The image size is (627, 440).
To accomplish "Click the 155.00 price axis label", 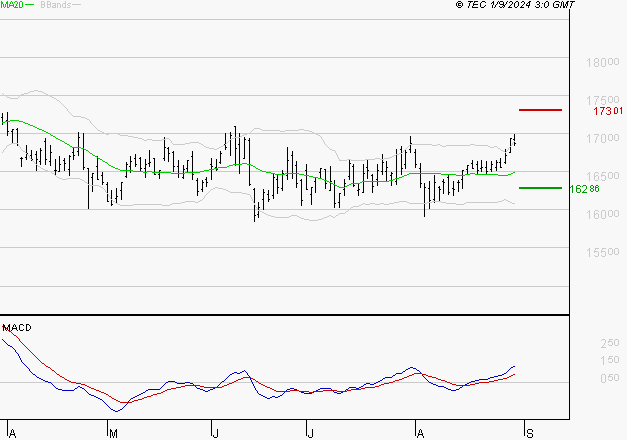I will pyautogui.click(x=603, y=252).
